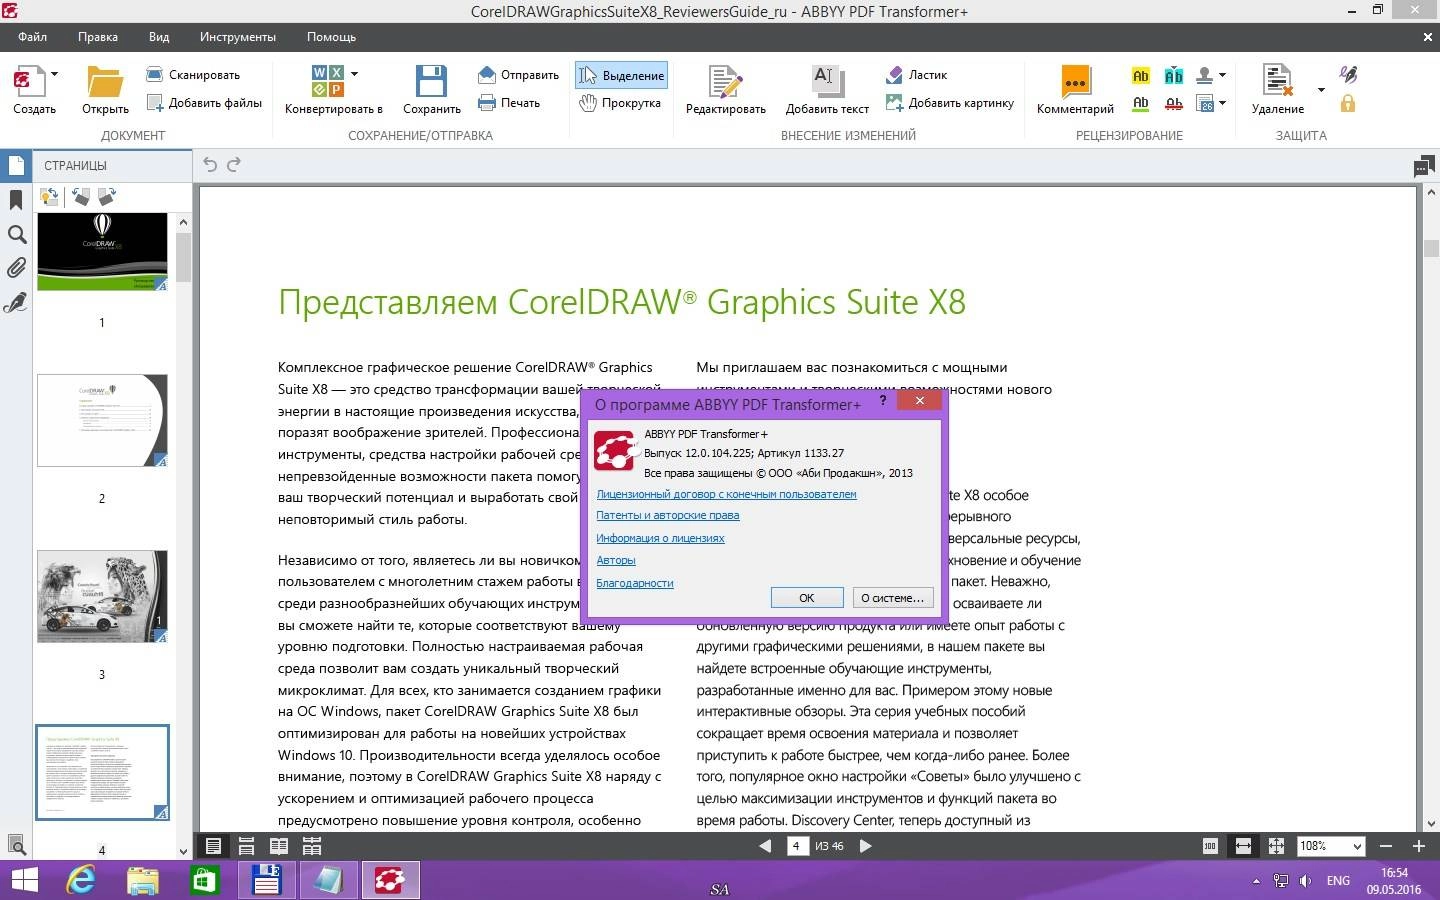This screenshot has width=1440, height=900.
Task: Click the Удаление redaction icon
Action: point(1277,81)
